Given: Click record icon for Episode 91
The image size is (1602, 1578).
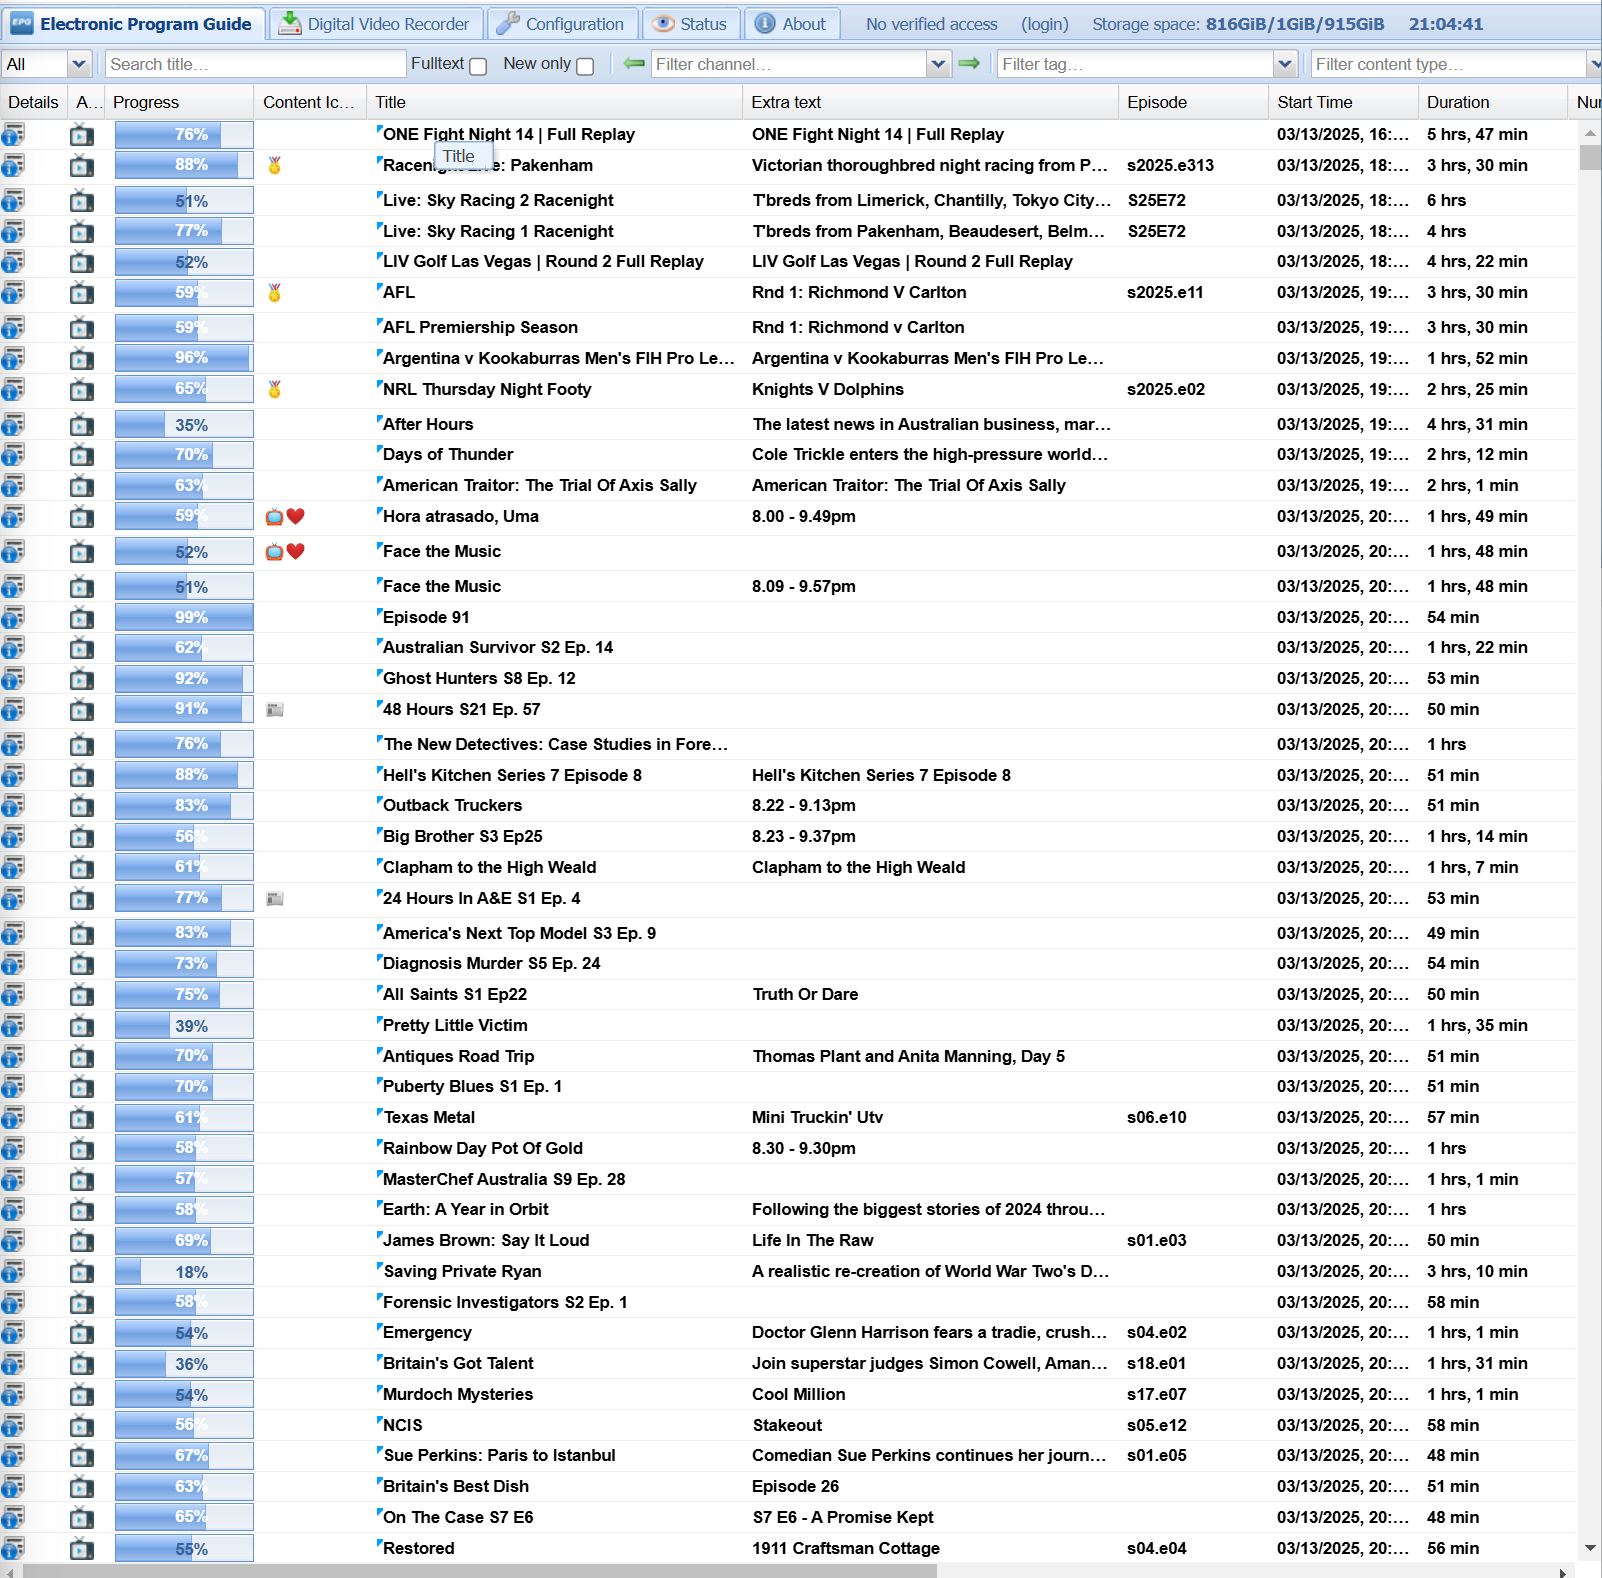Looking at the screenshot, I should pyautogui.click(x=82, y=618).
